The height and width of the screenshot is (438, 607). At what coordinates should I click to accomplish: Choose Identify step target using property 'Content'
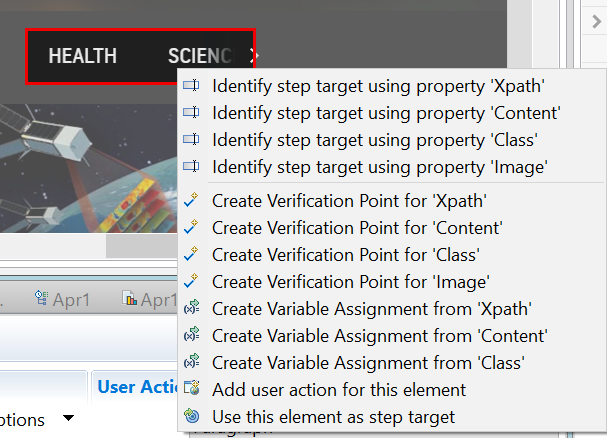click(386, 113)
